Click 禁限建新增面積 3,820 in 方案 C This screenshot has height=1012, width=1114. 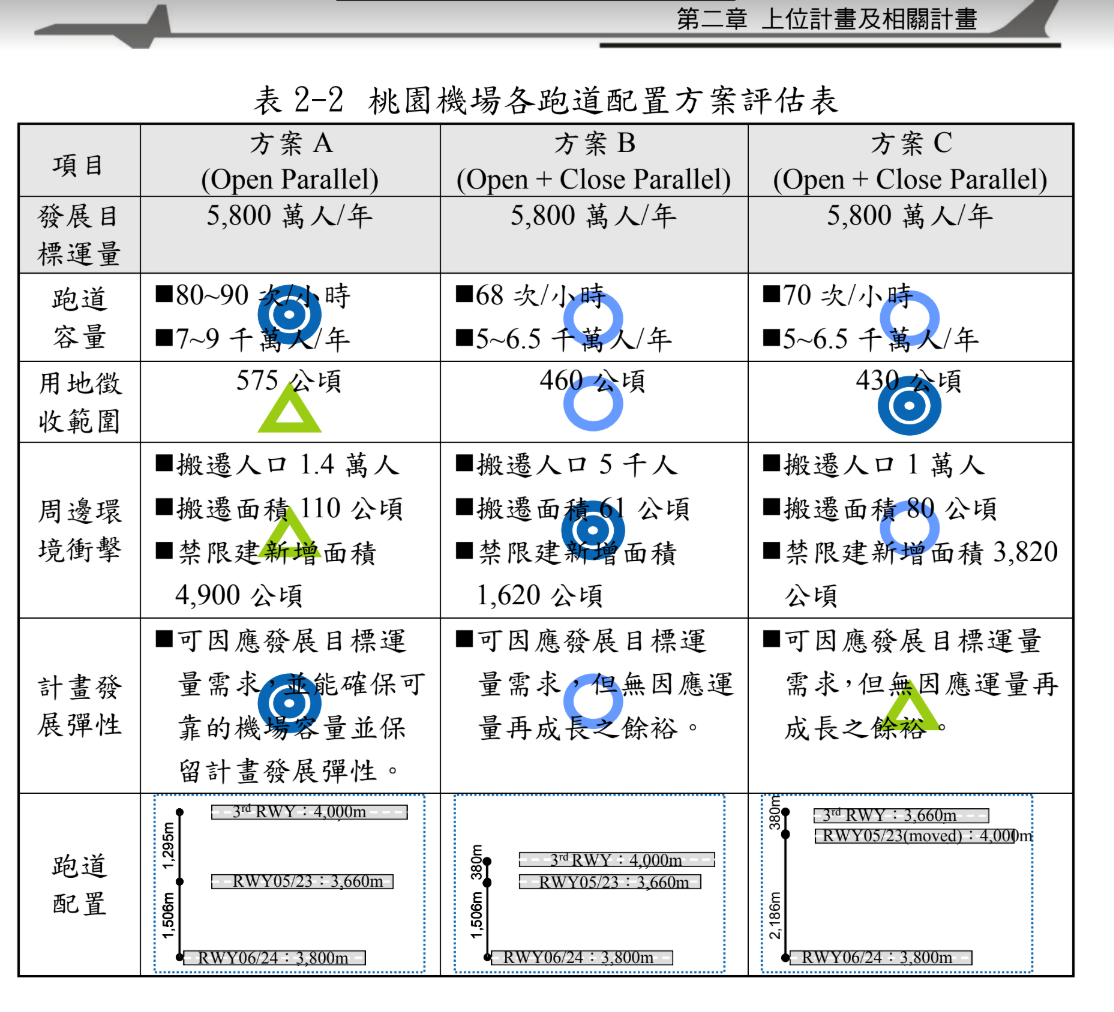pyautogui.click(x=911, y=552)
